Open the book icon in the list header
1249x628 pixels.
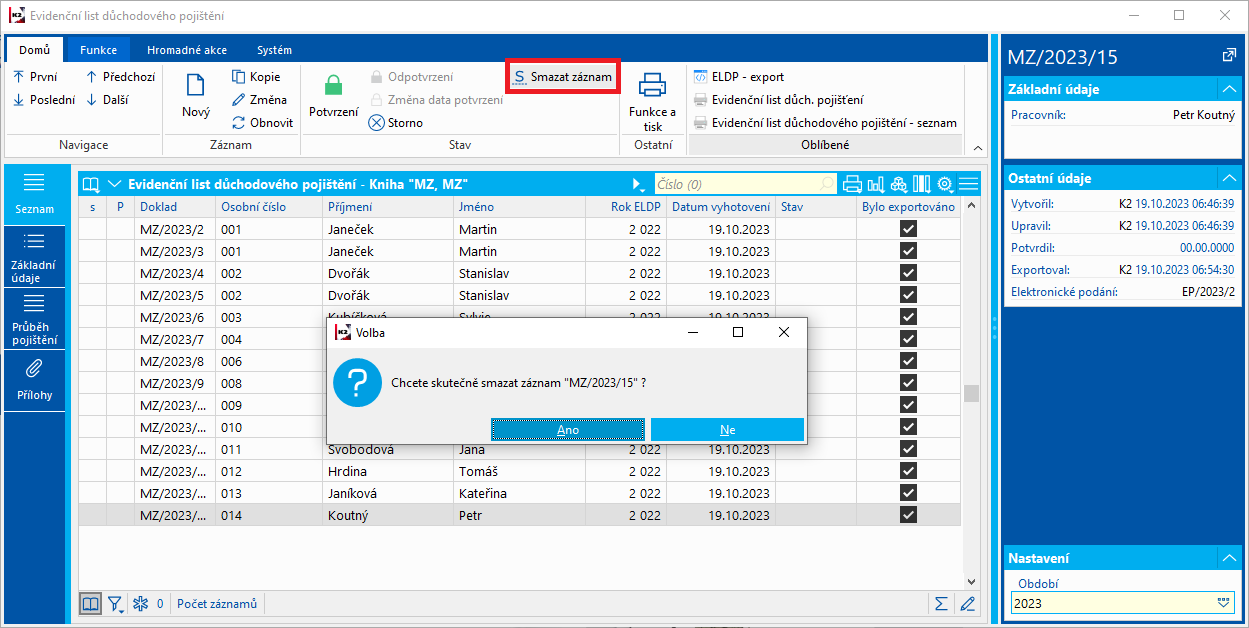[91, 184]
